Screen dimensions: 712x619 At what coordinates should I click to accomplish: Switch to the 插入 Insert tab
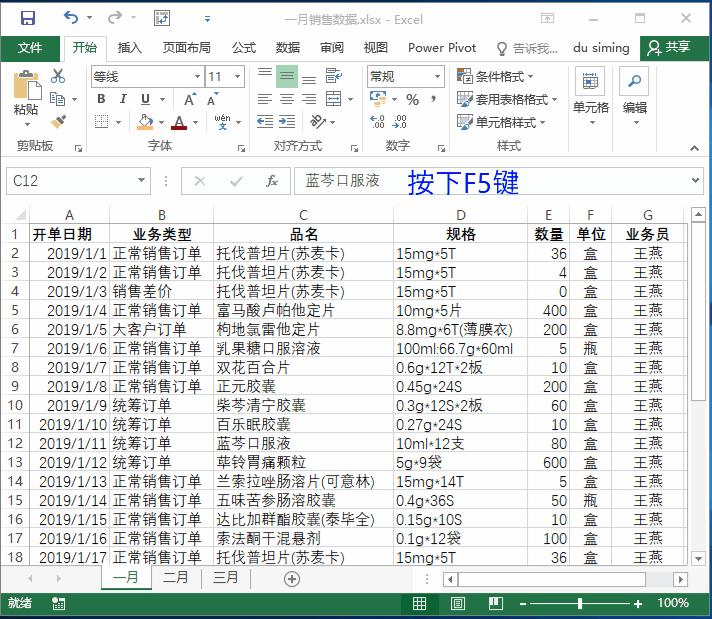pos(130,48)
